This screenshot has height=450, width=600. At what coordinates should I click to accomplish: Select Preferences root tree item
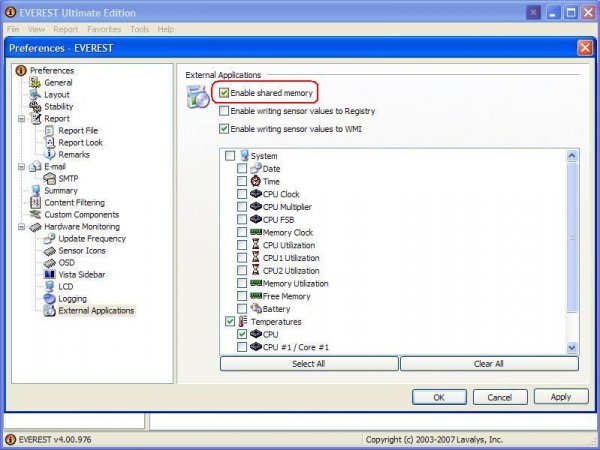pos(52,70)
